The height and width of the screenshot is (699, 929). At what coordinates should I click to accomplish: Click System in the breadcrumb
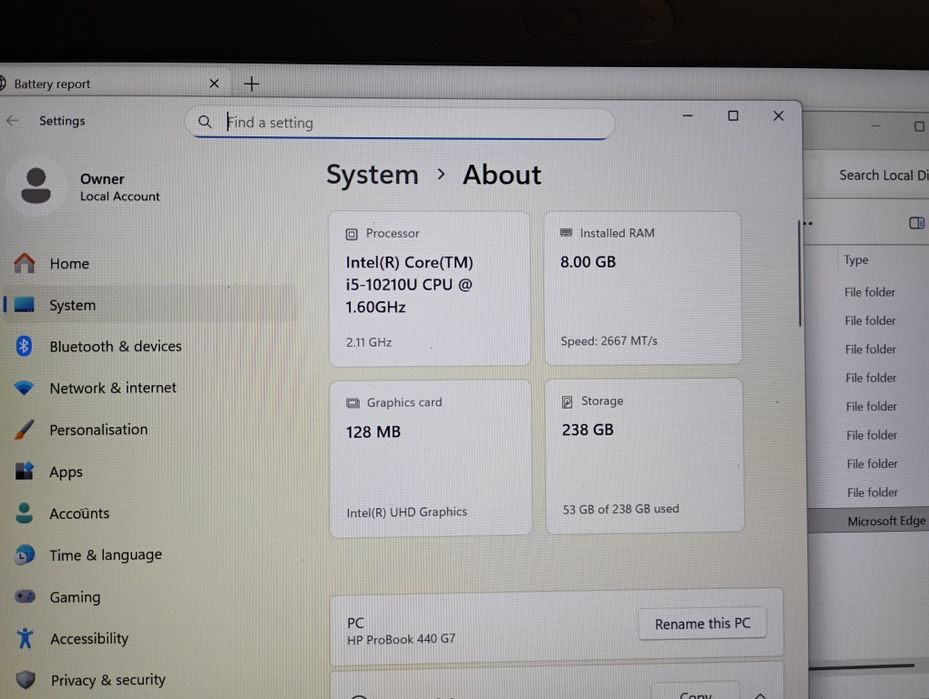[x=373, y=175]
